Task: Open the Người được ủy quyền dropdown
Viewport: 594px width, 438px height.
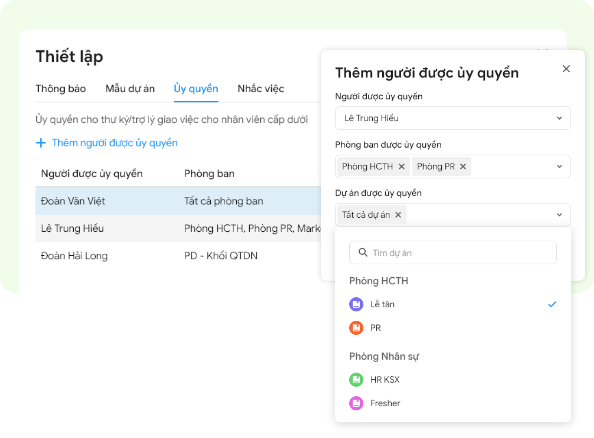Action: (453, 118)
